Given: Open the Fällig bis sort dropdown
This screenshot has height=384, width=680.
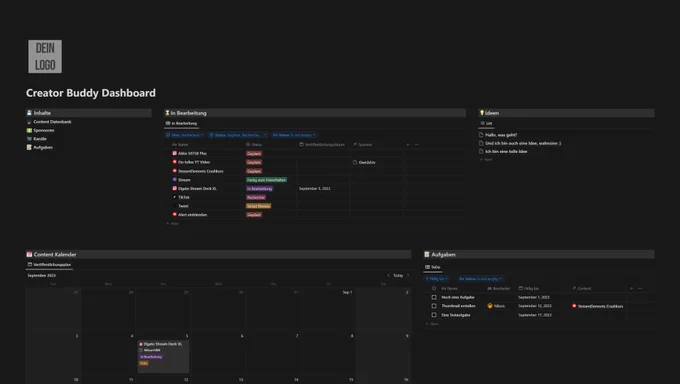Looking at the screenshot, I should click(436, 279).
